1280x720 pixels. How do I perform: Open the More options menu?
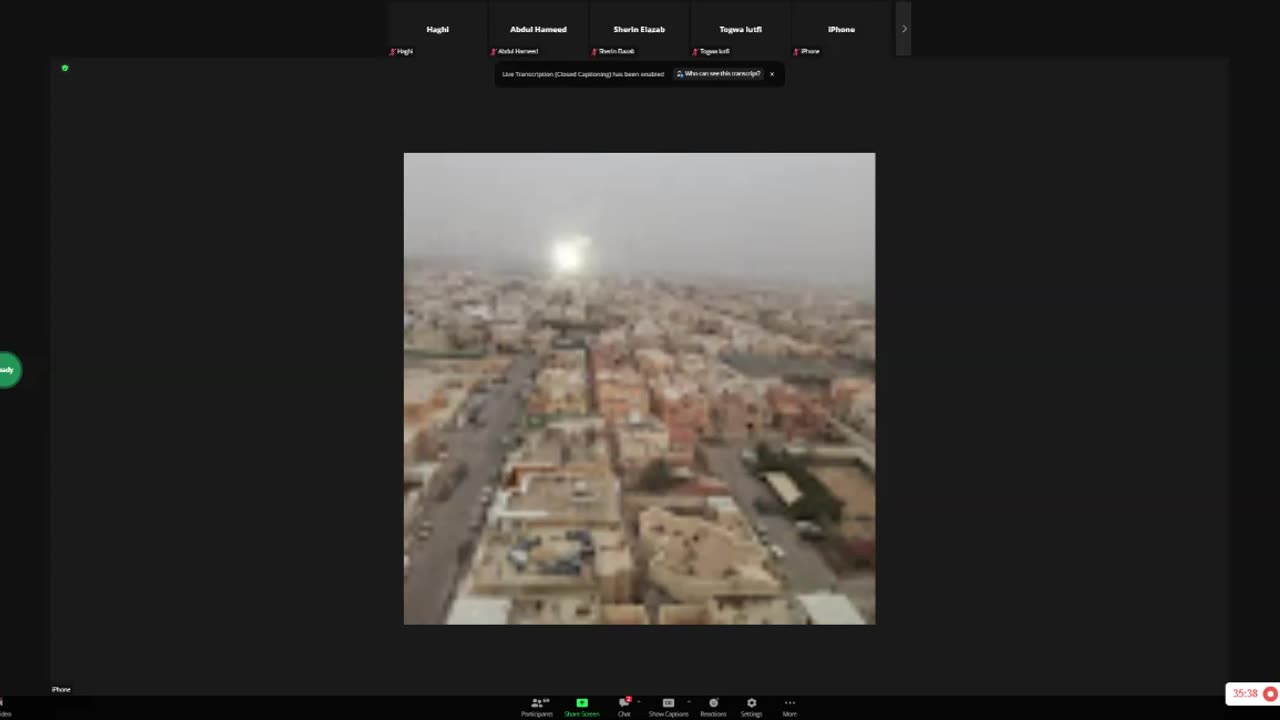coord(789,707)
